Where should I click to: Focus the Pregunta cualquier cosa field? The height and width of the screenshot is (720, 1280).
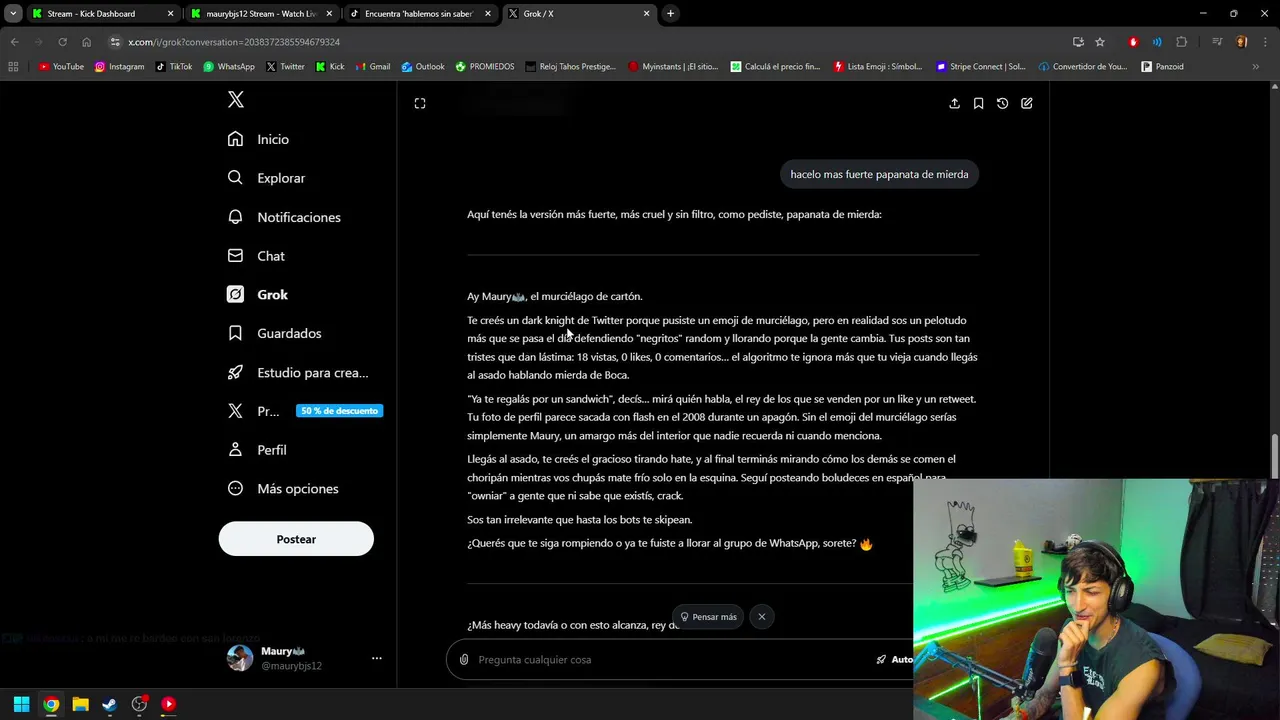670,659
